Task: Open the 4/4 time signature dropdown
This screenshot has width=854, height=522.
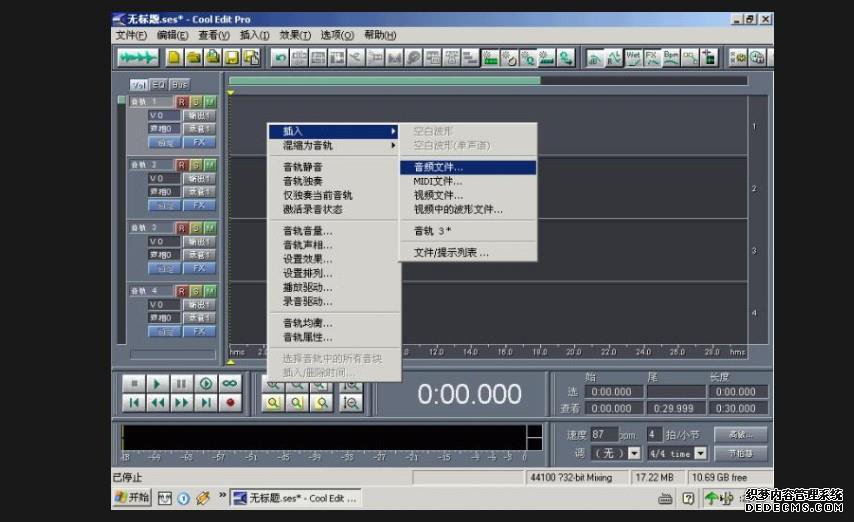Action: [x=713, y=453]
